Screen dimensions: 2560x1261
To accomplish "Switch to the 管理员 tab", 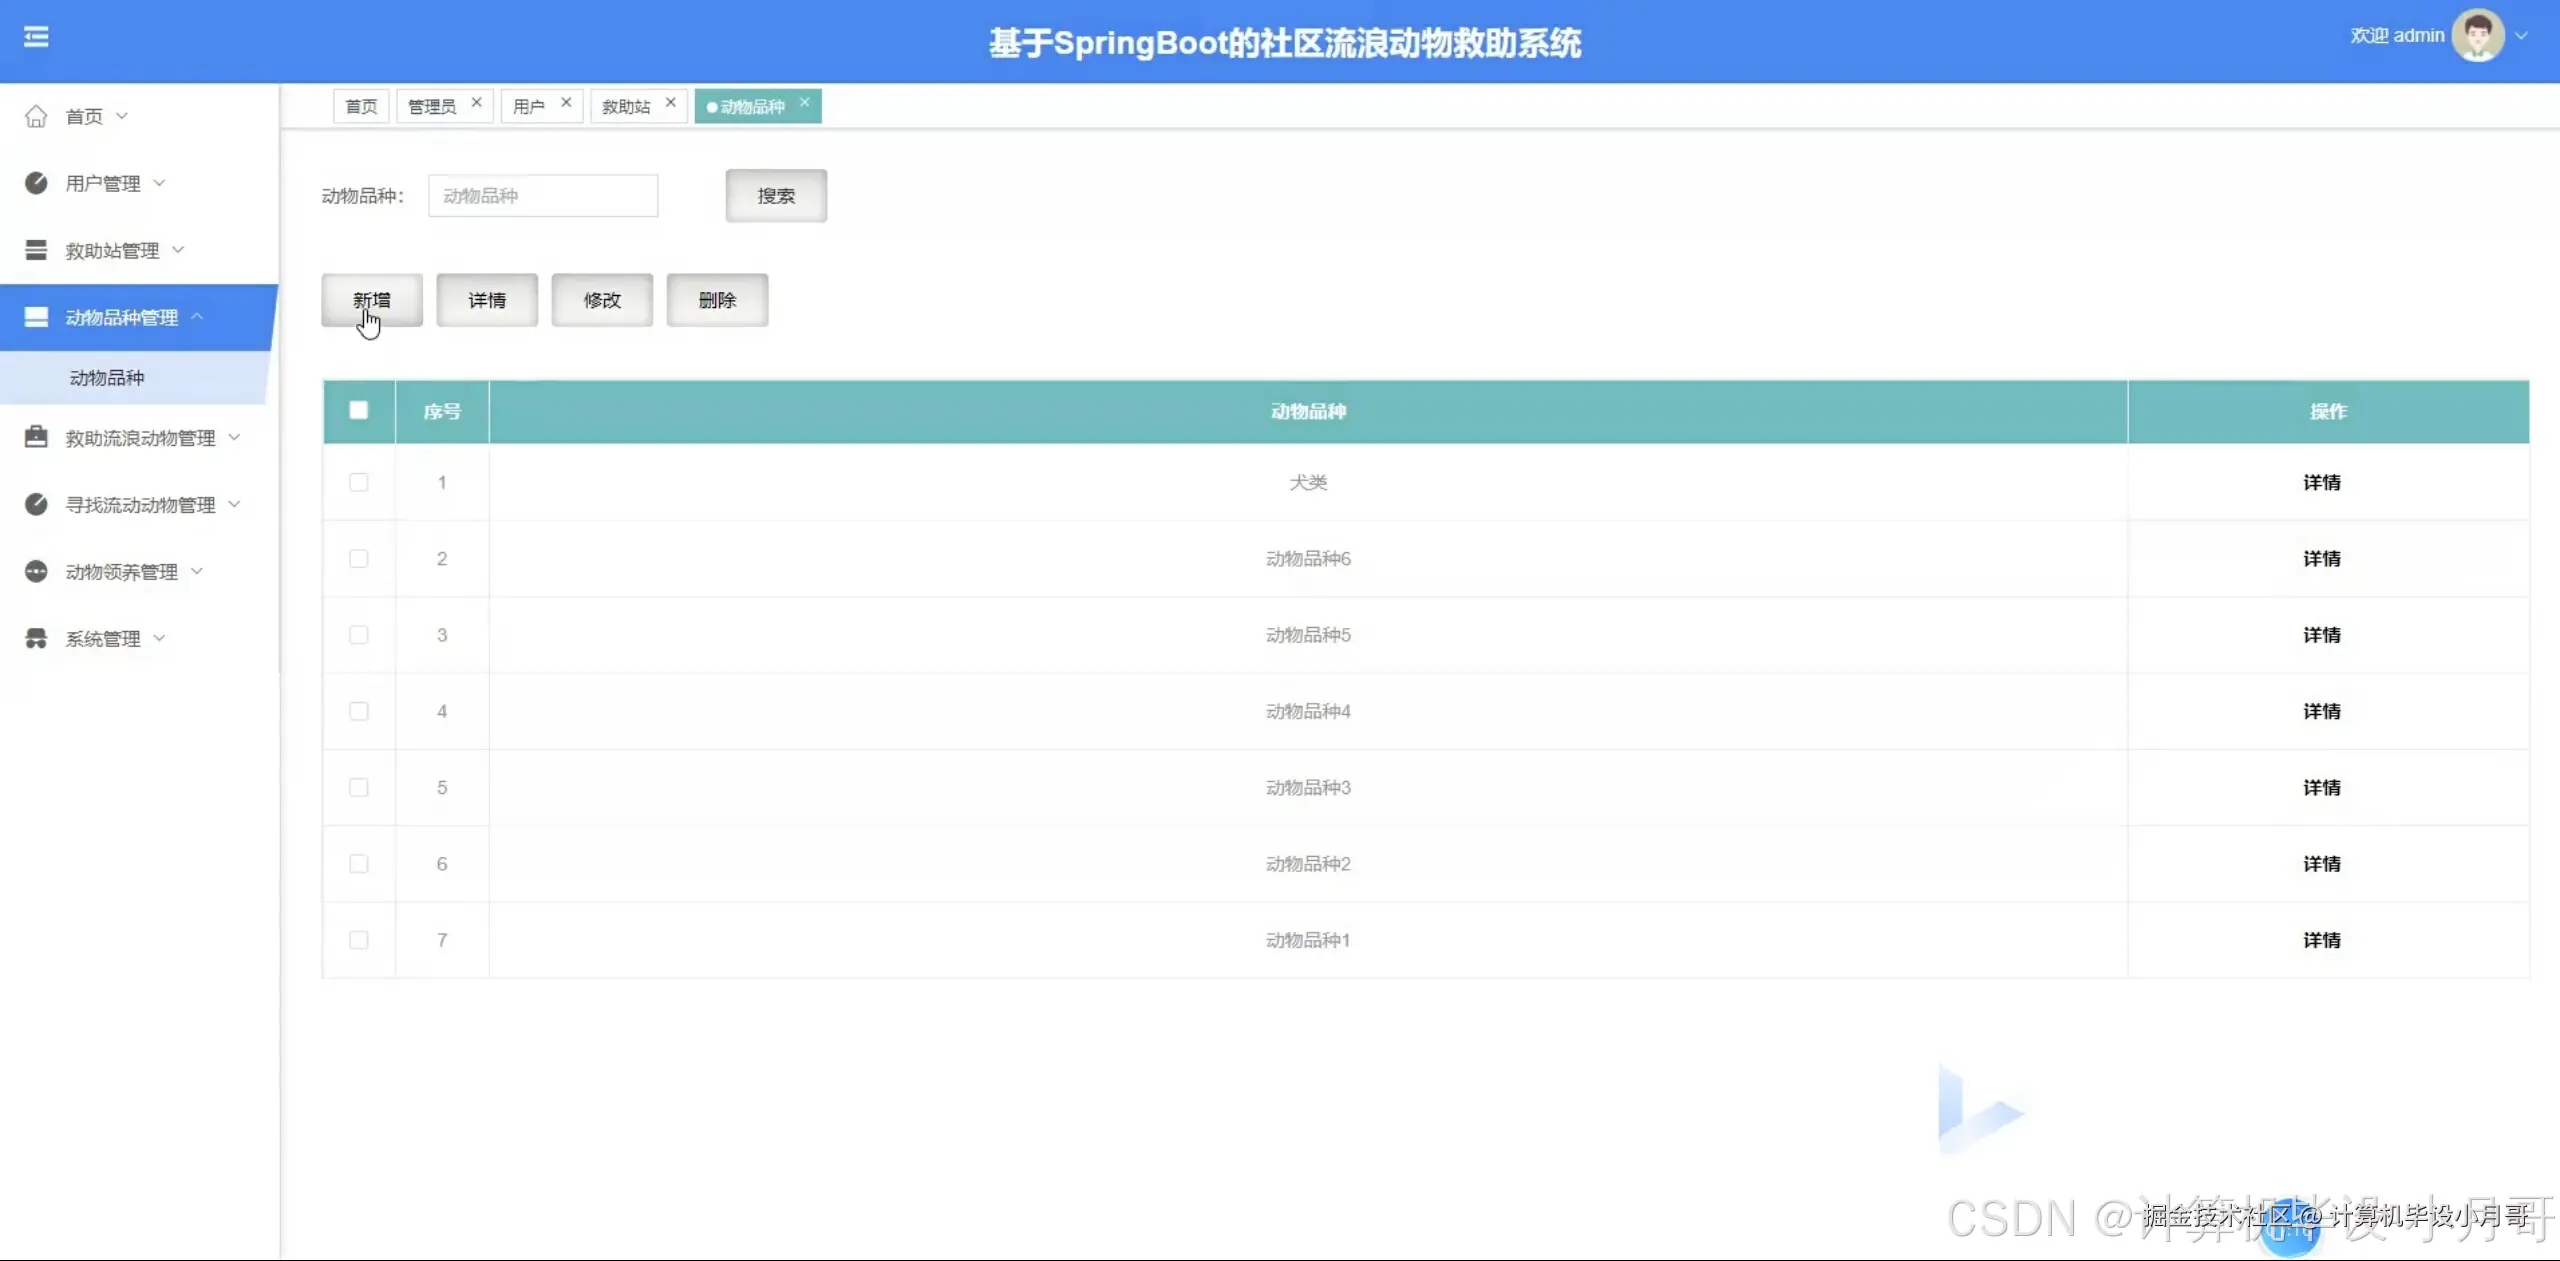I will click(x=432, y=106).
